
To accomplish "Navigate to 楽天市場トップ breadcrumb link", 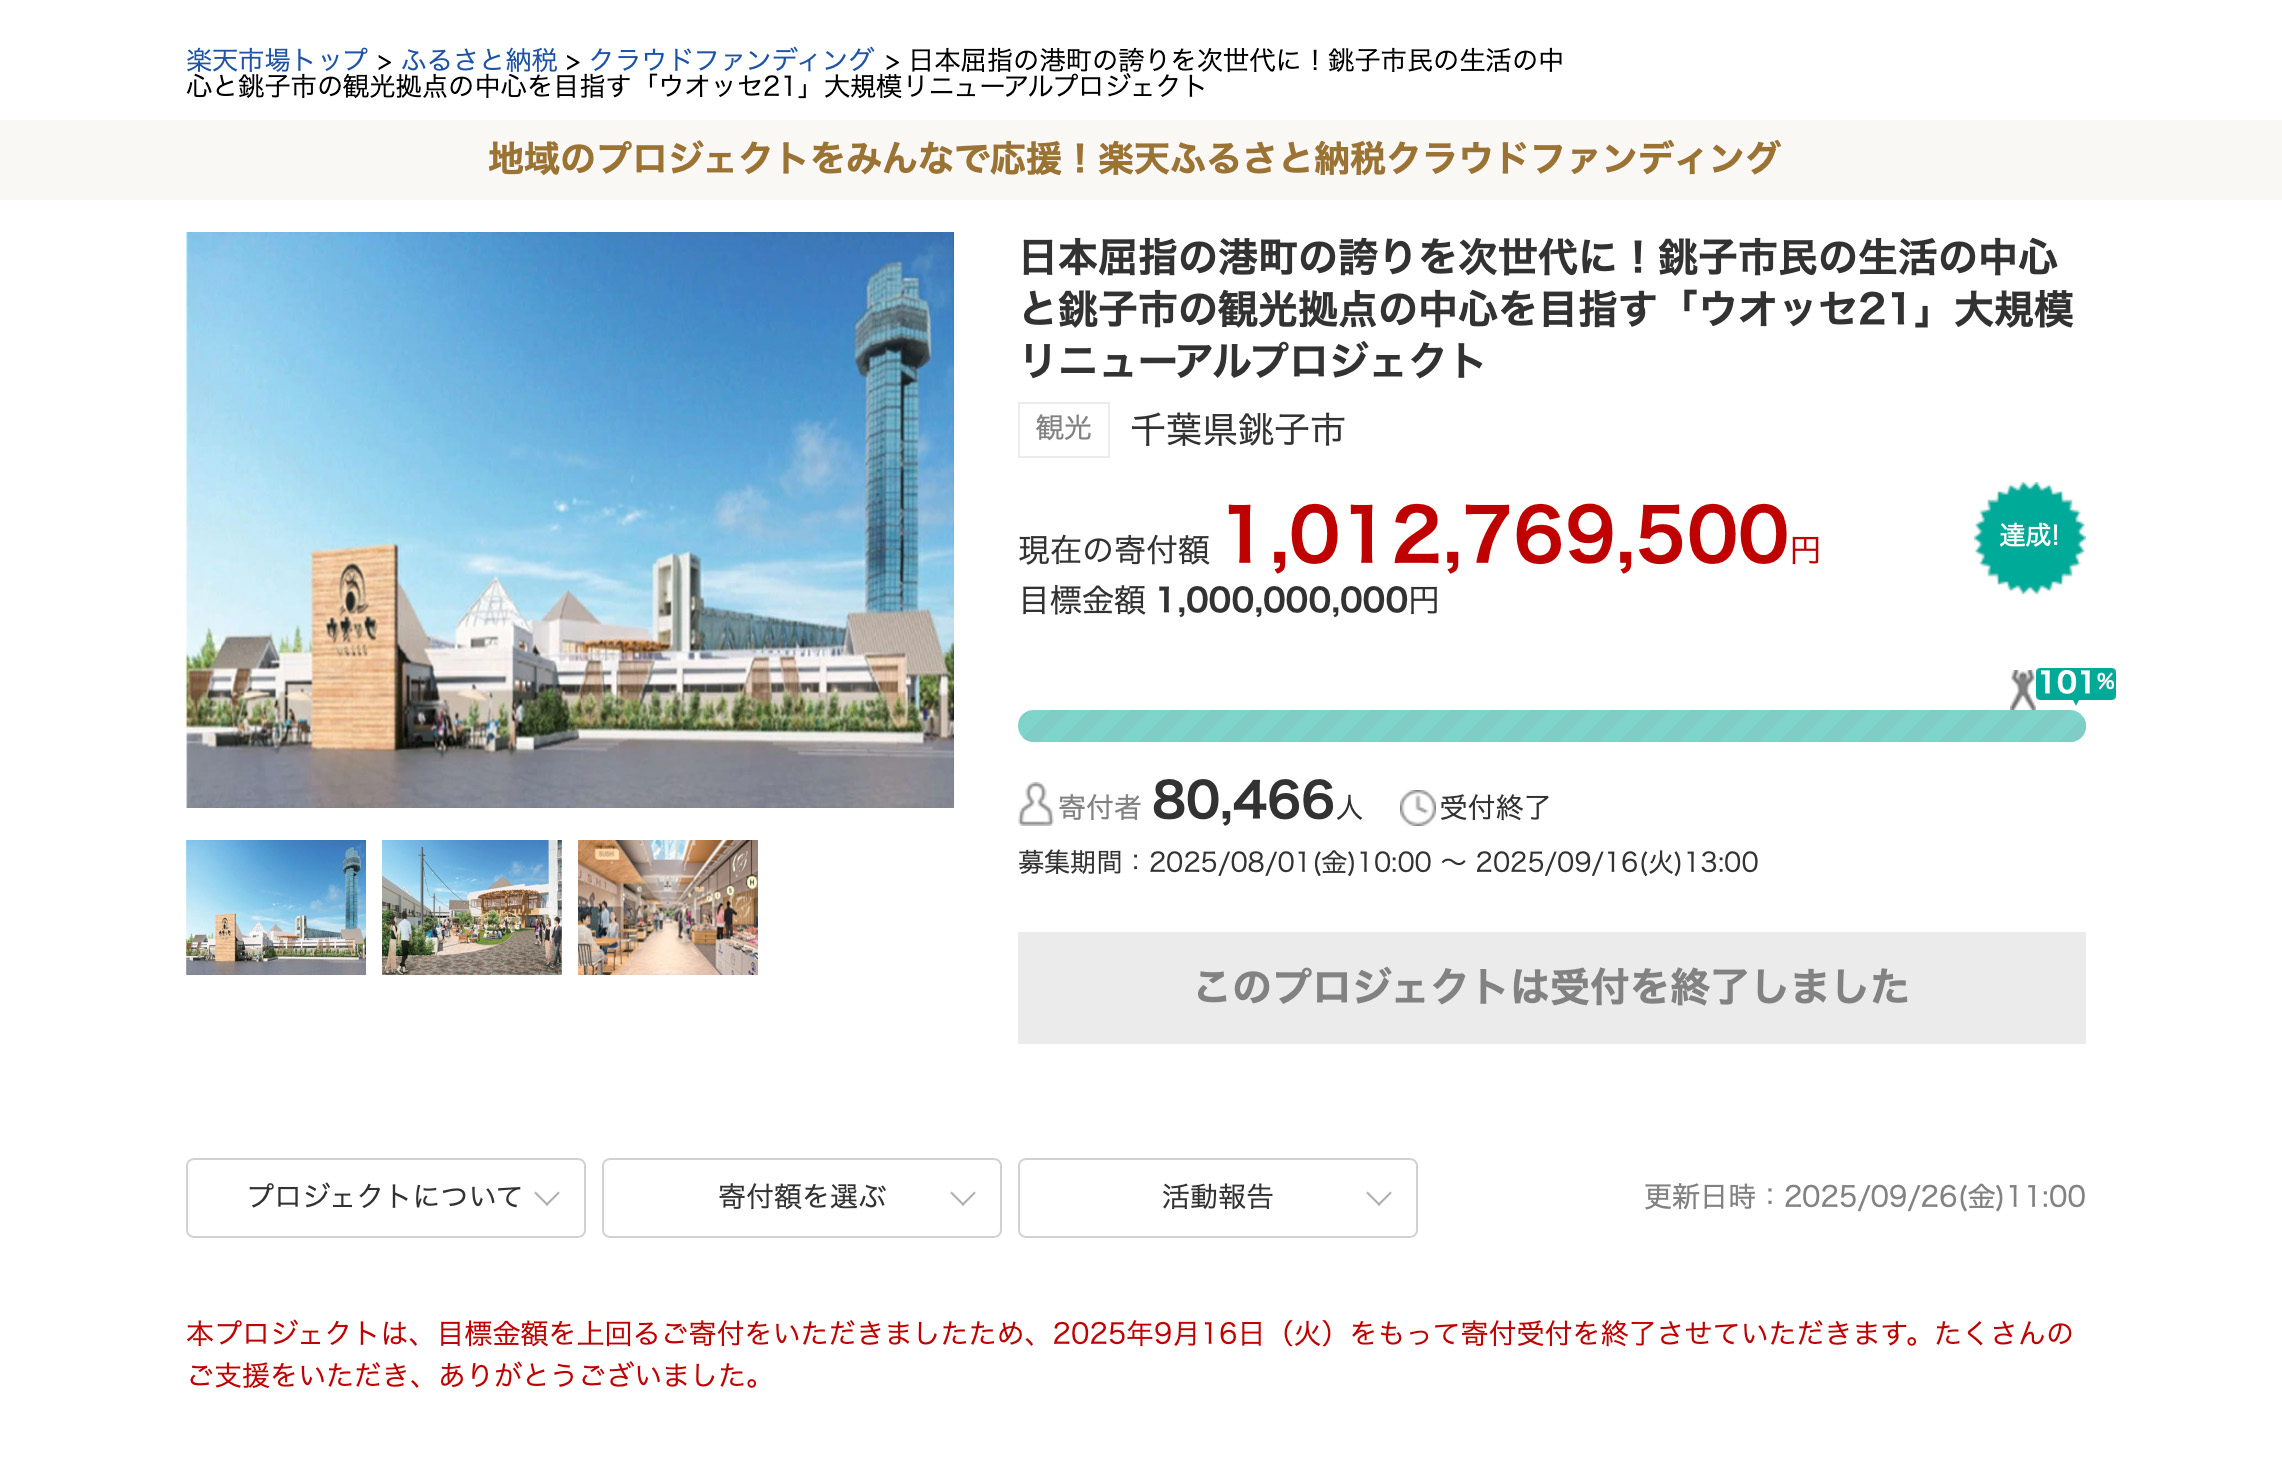I will click(274, 58).
